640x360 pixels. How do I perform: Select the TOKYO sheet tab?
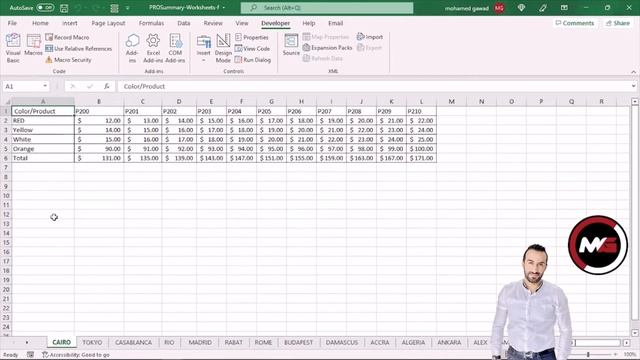point(92,342)
